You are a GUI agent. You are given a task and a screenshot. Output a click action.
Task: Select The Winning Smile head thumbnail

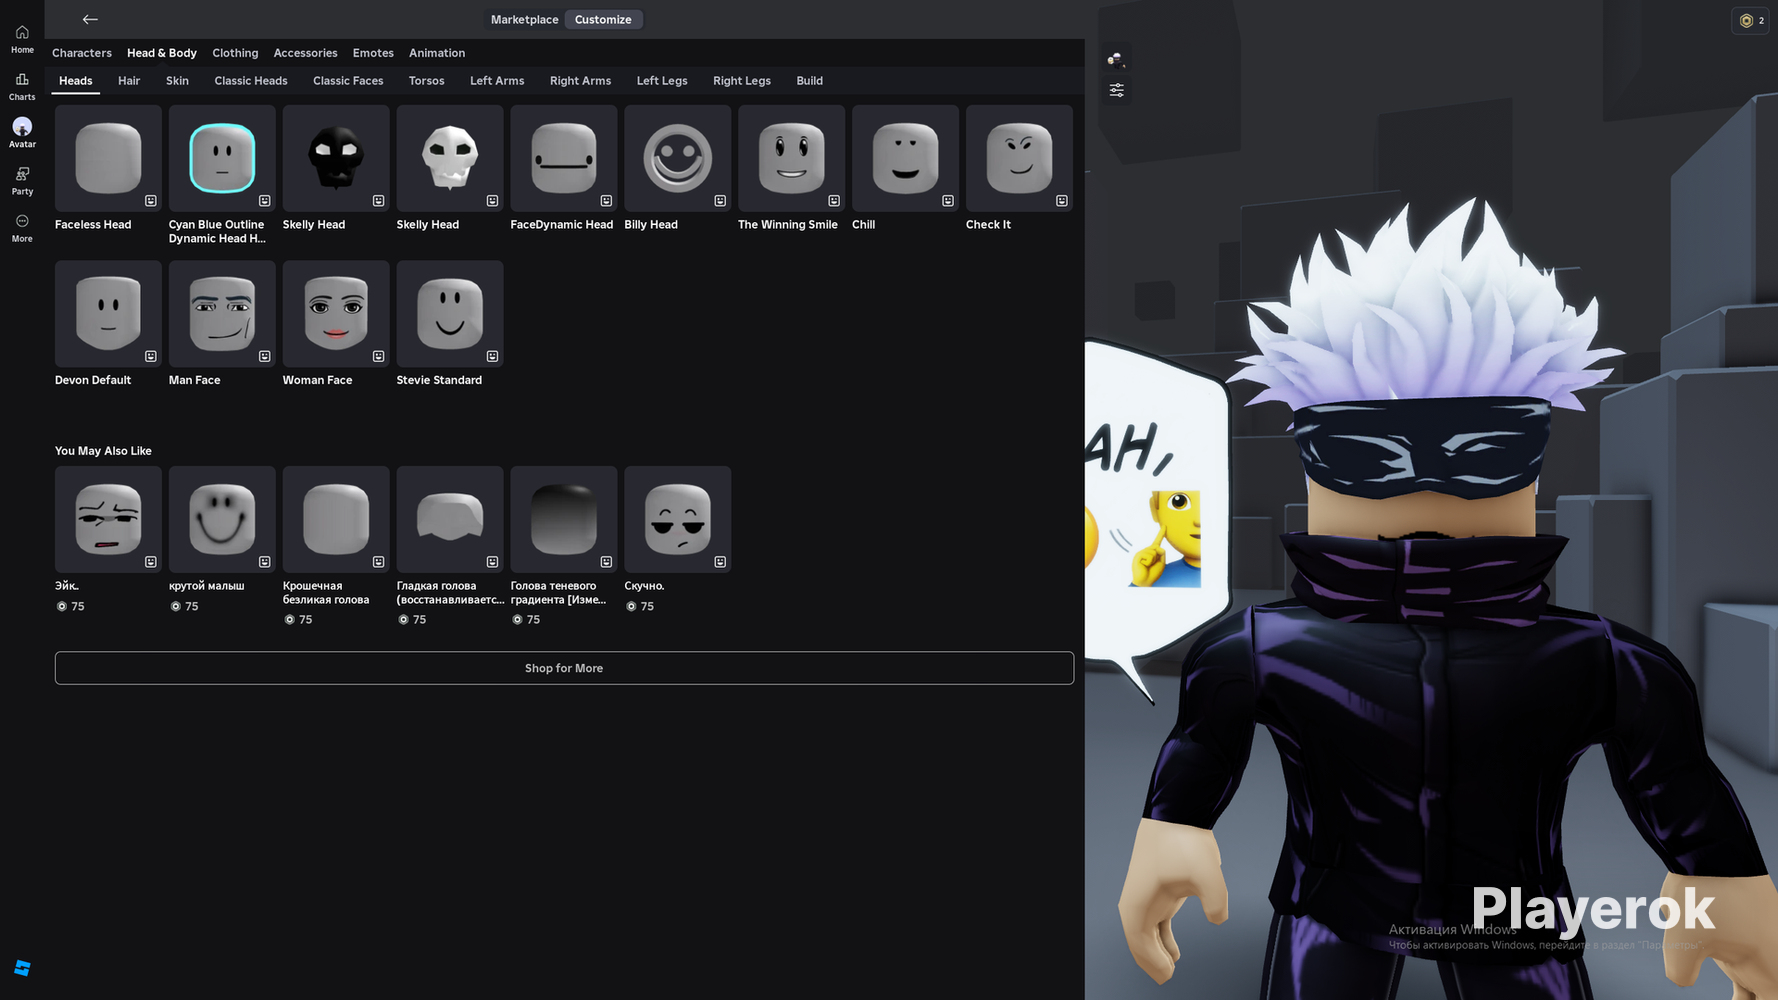(792, 158)
